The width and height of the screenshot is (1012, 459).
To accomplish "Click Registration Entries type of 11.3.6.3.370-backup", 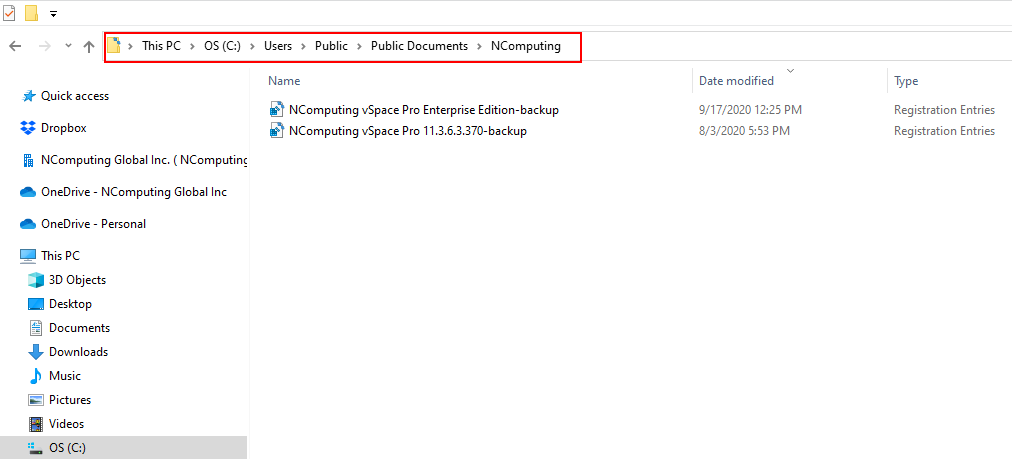I will tap(944, 131).
